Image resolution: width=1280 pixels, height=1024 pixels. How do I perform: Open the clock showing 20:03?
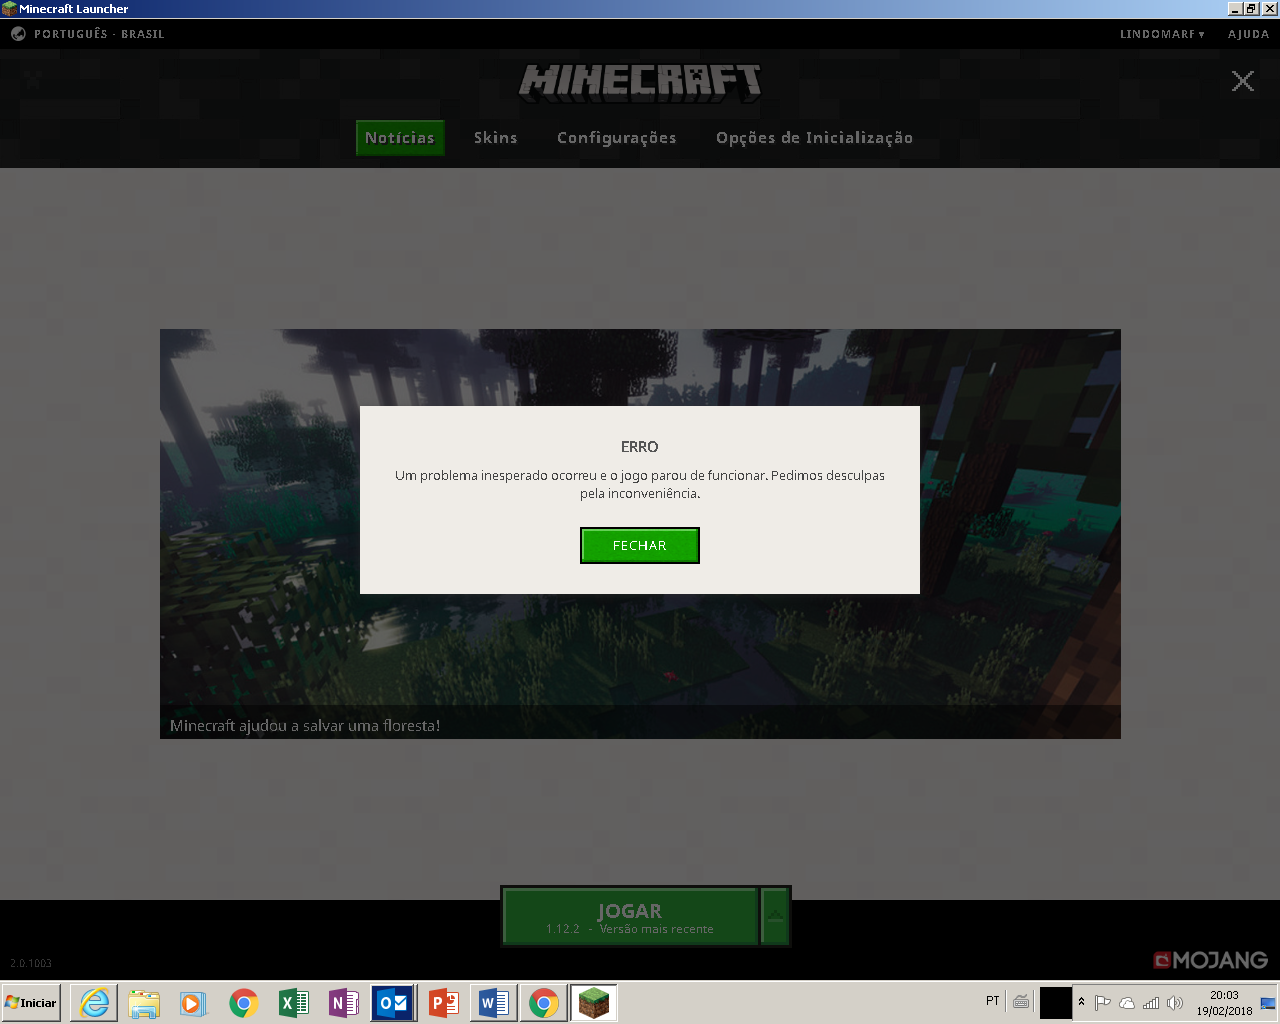1224,1003
